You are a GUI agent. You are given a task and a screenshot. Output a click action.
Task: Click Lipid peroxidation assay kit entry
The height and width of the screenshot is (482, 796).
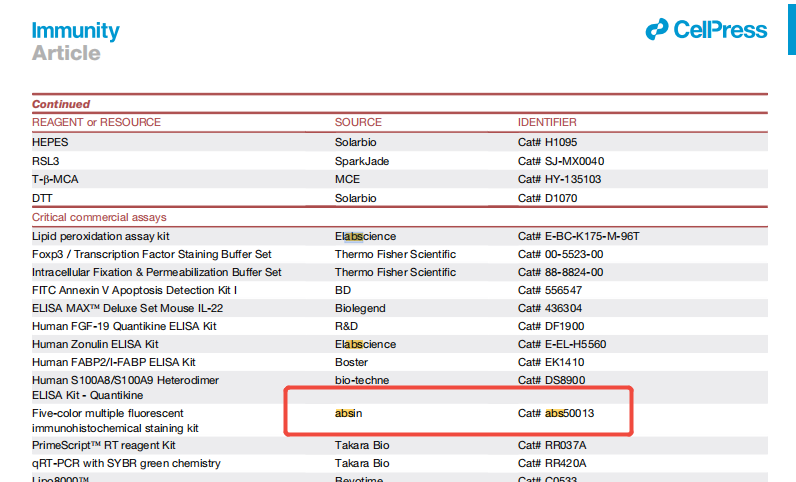point(101,236)
